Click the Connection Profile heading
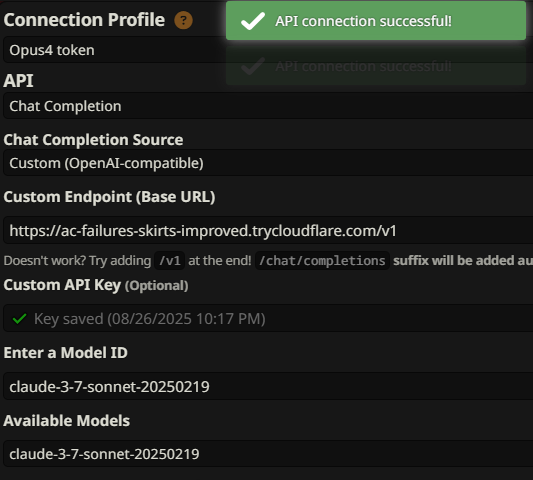This screenshot has height=480, width=533. click(84, 20)
